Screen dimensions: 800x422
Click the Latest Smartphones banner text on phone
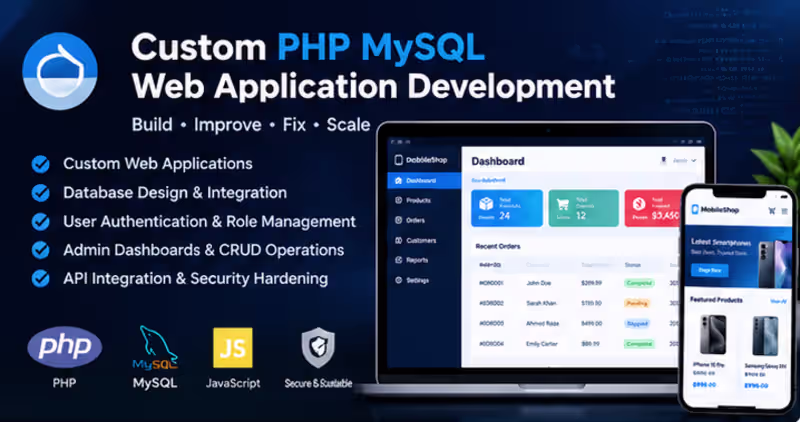point(720,242)
